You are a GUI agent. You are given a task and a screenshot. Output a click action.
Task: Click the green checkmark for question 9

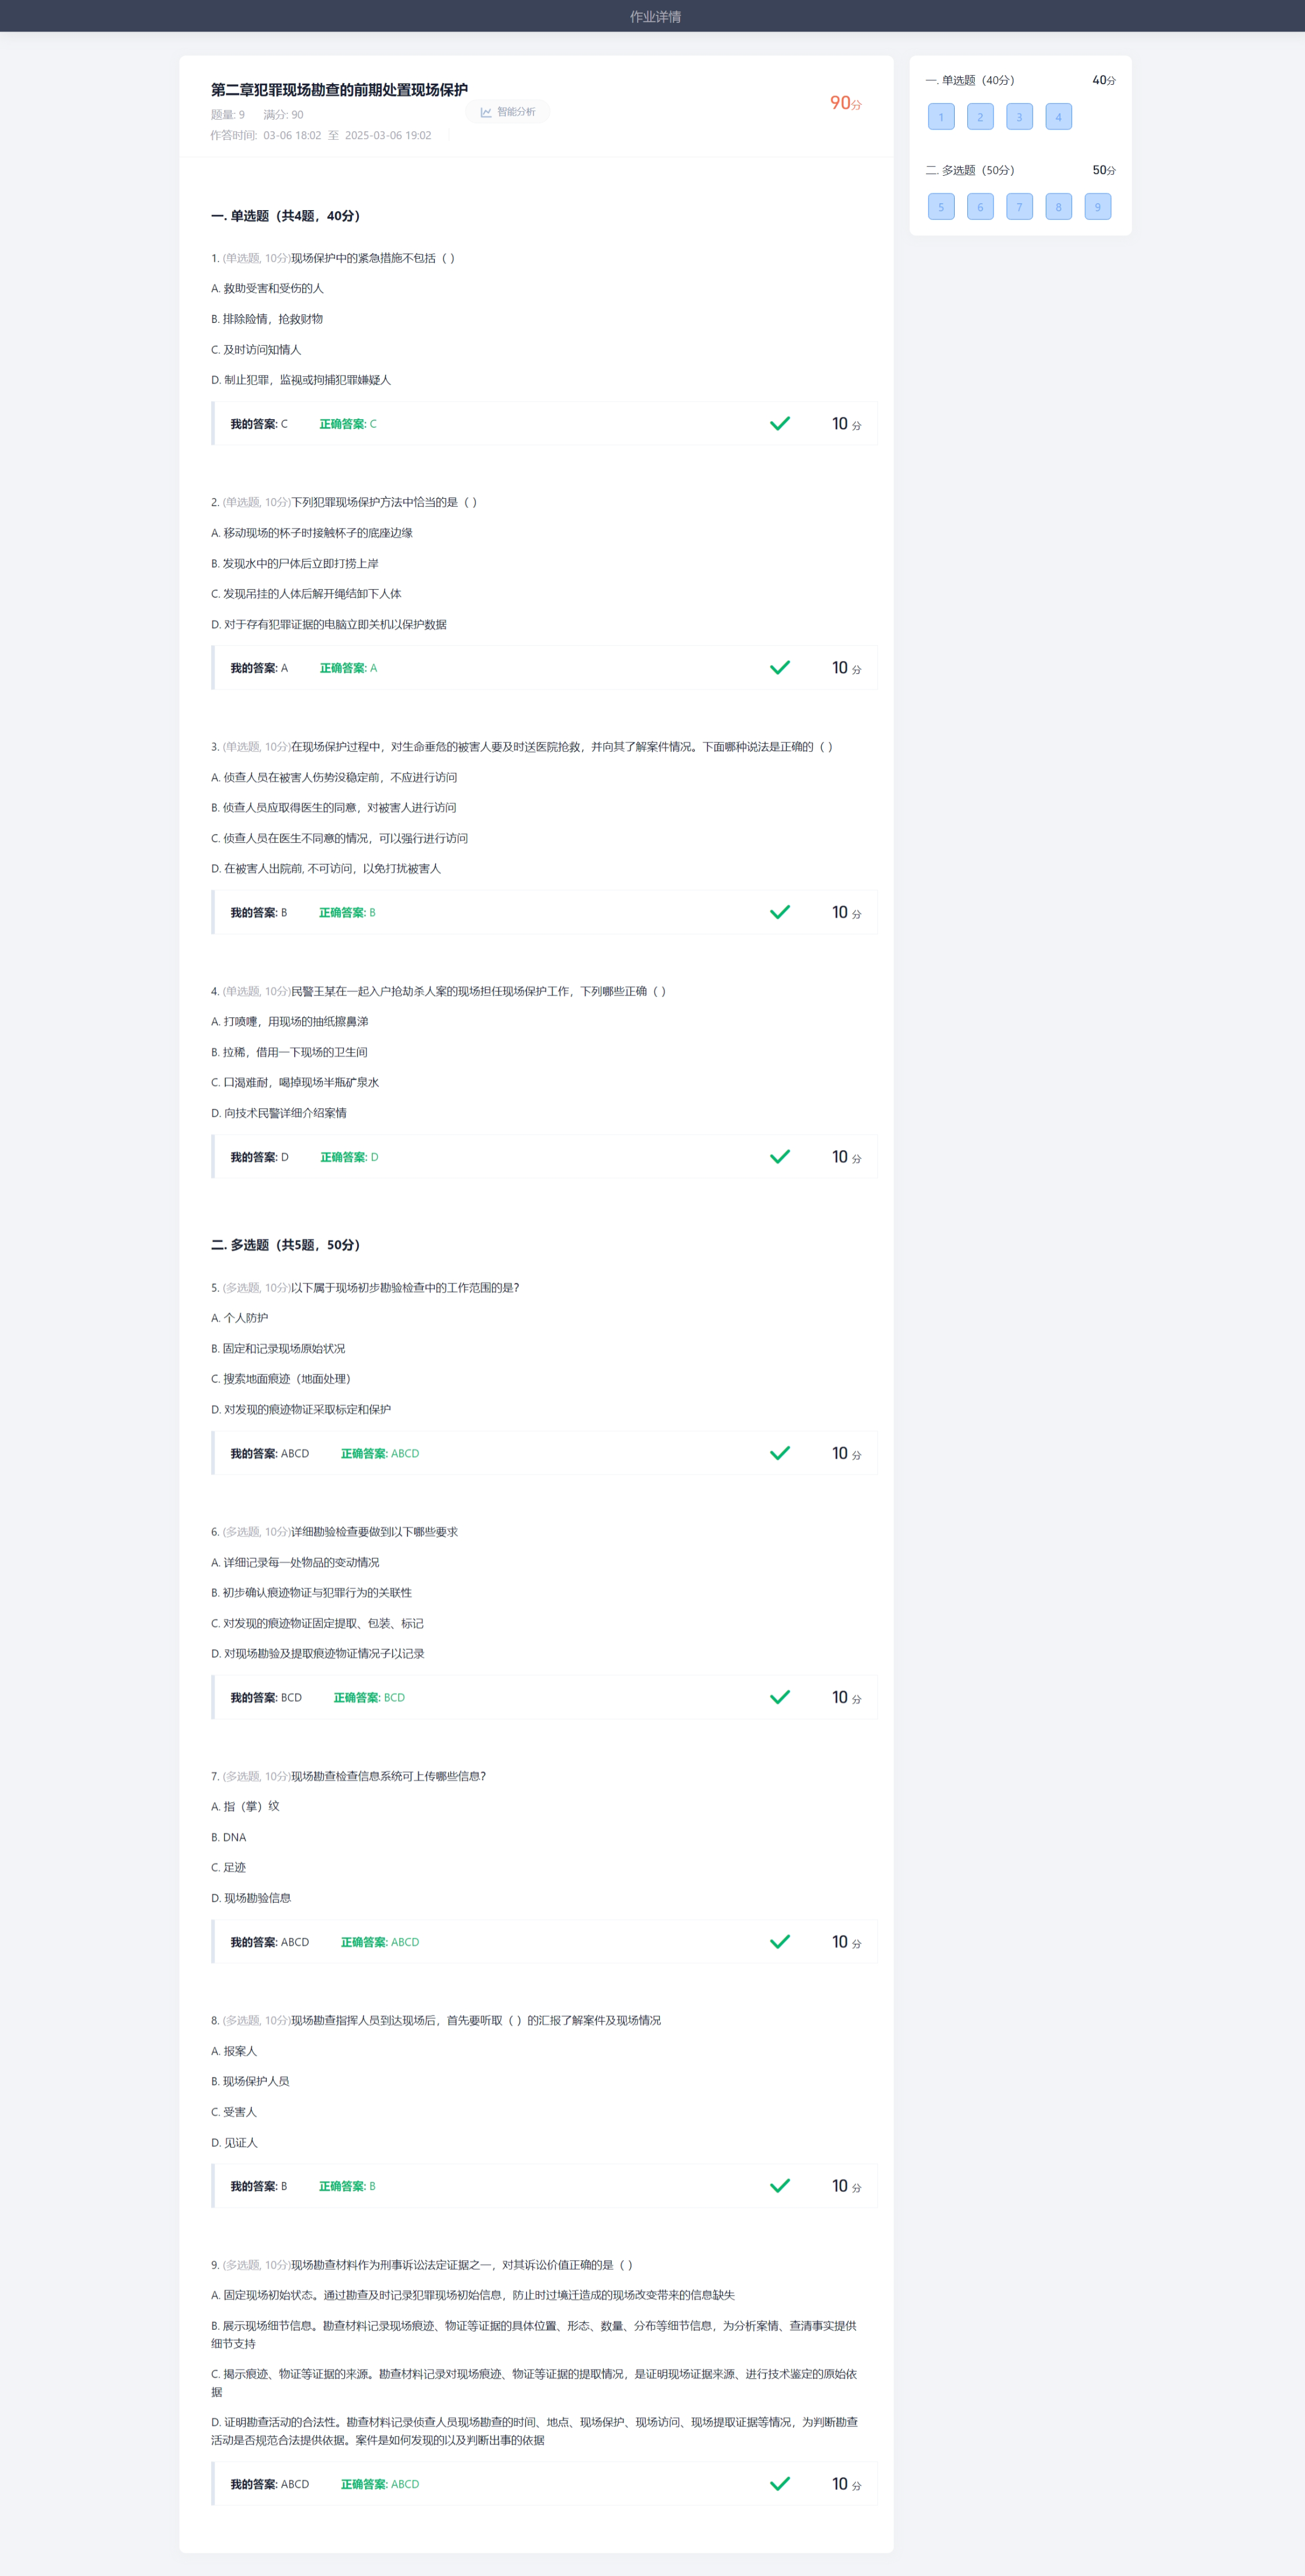point(780,2484)
